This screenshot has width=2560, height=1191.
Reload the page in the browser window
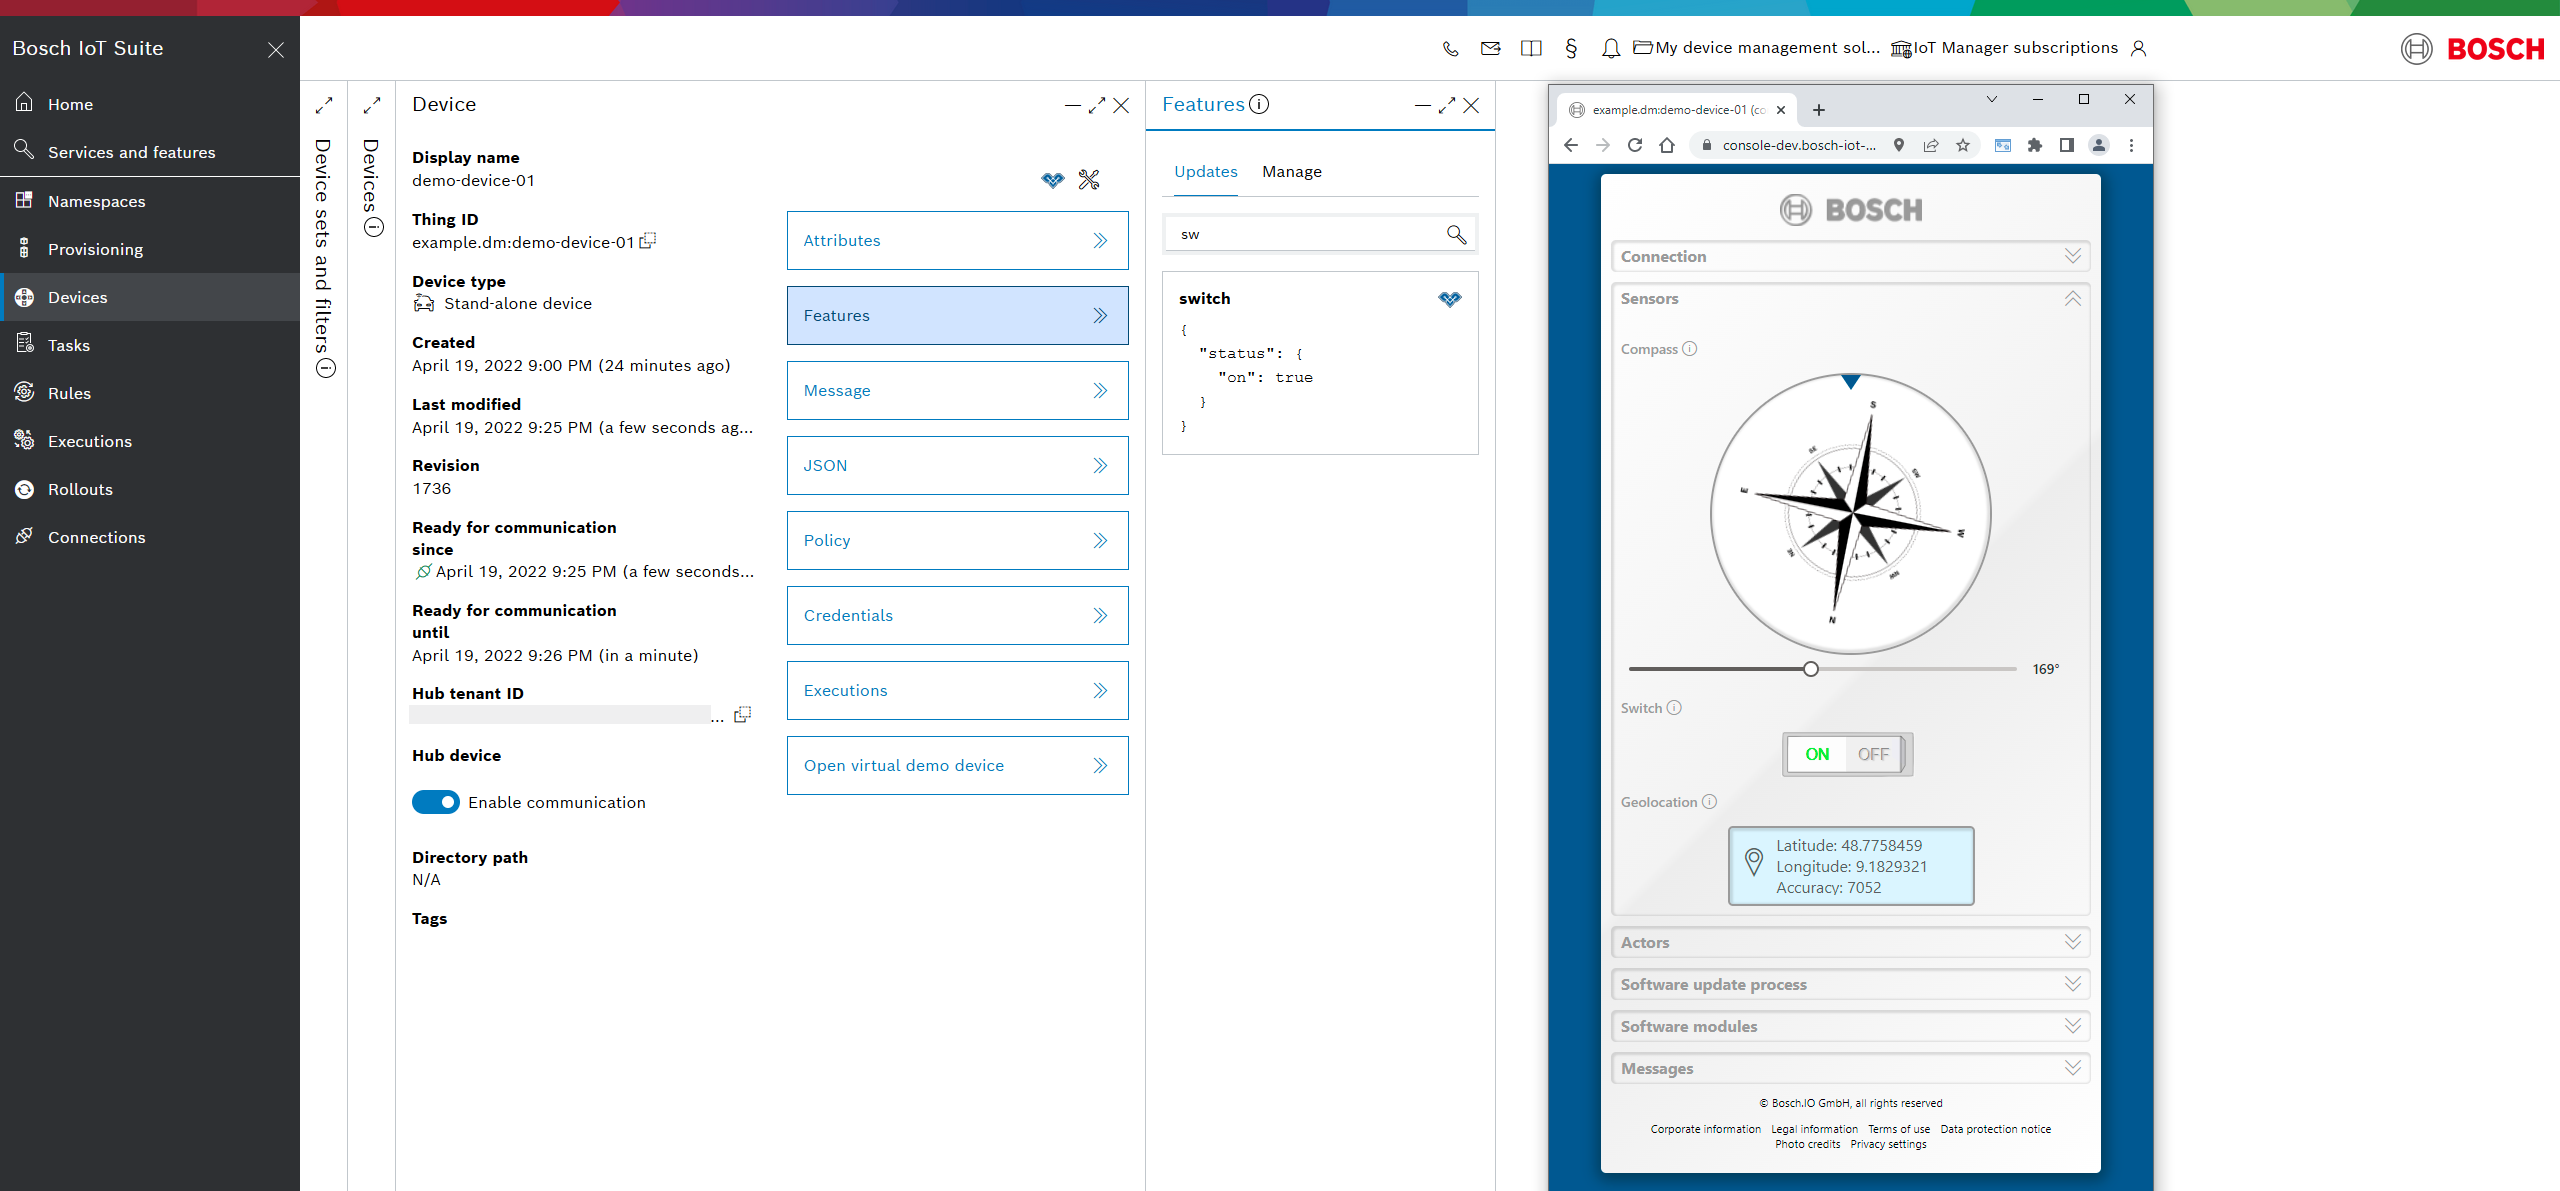click(x=1635, y=145)
